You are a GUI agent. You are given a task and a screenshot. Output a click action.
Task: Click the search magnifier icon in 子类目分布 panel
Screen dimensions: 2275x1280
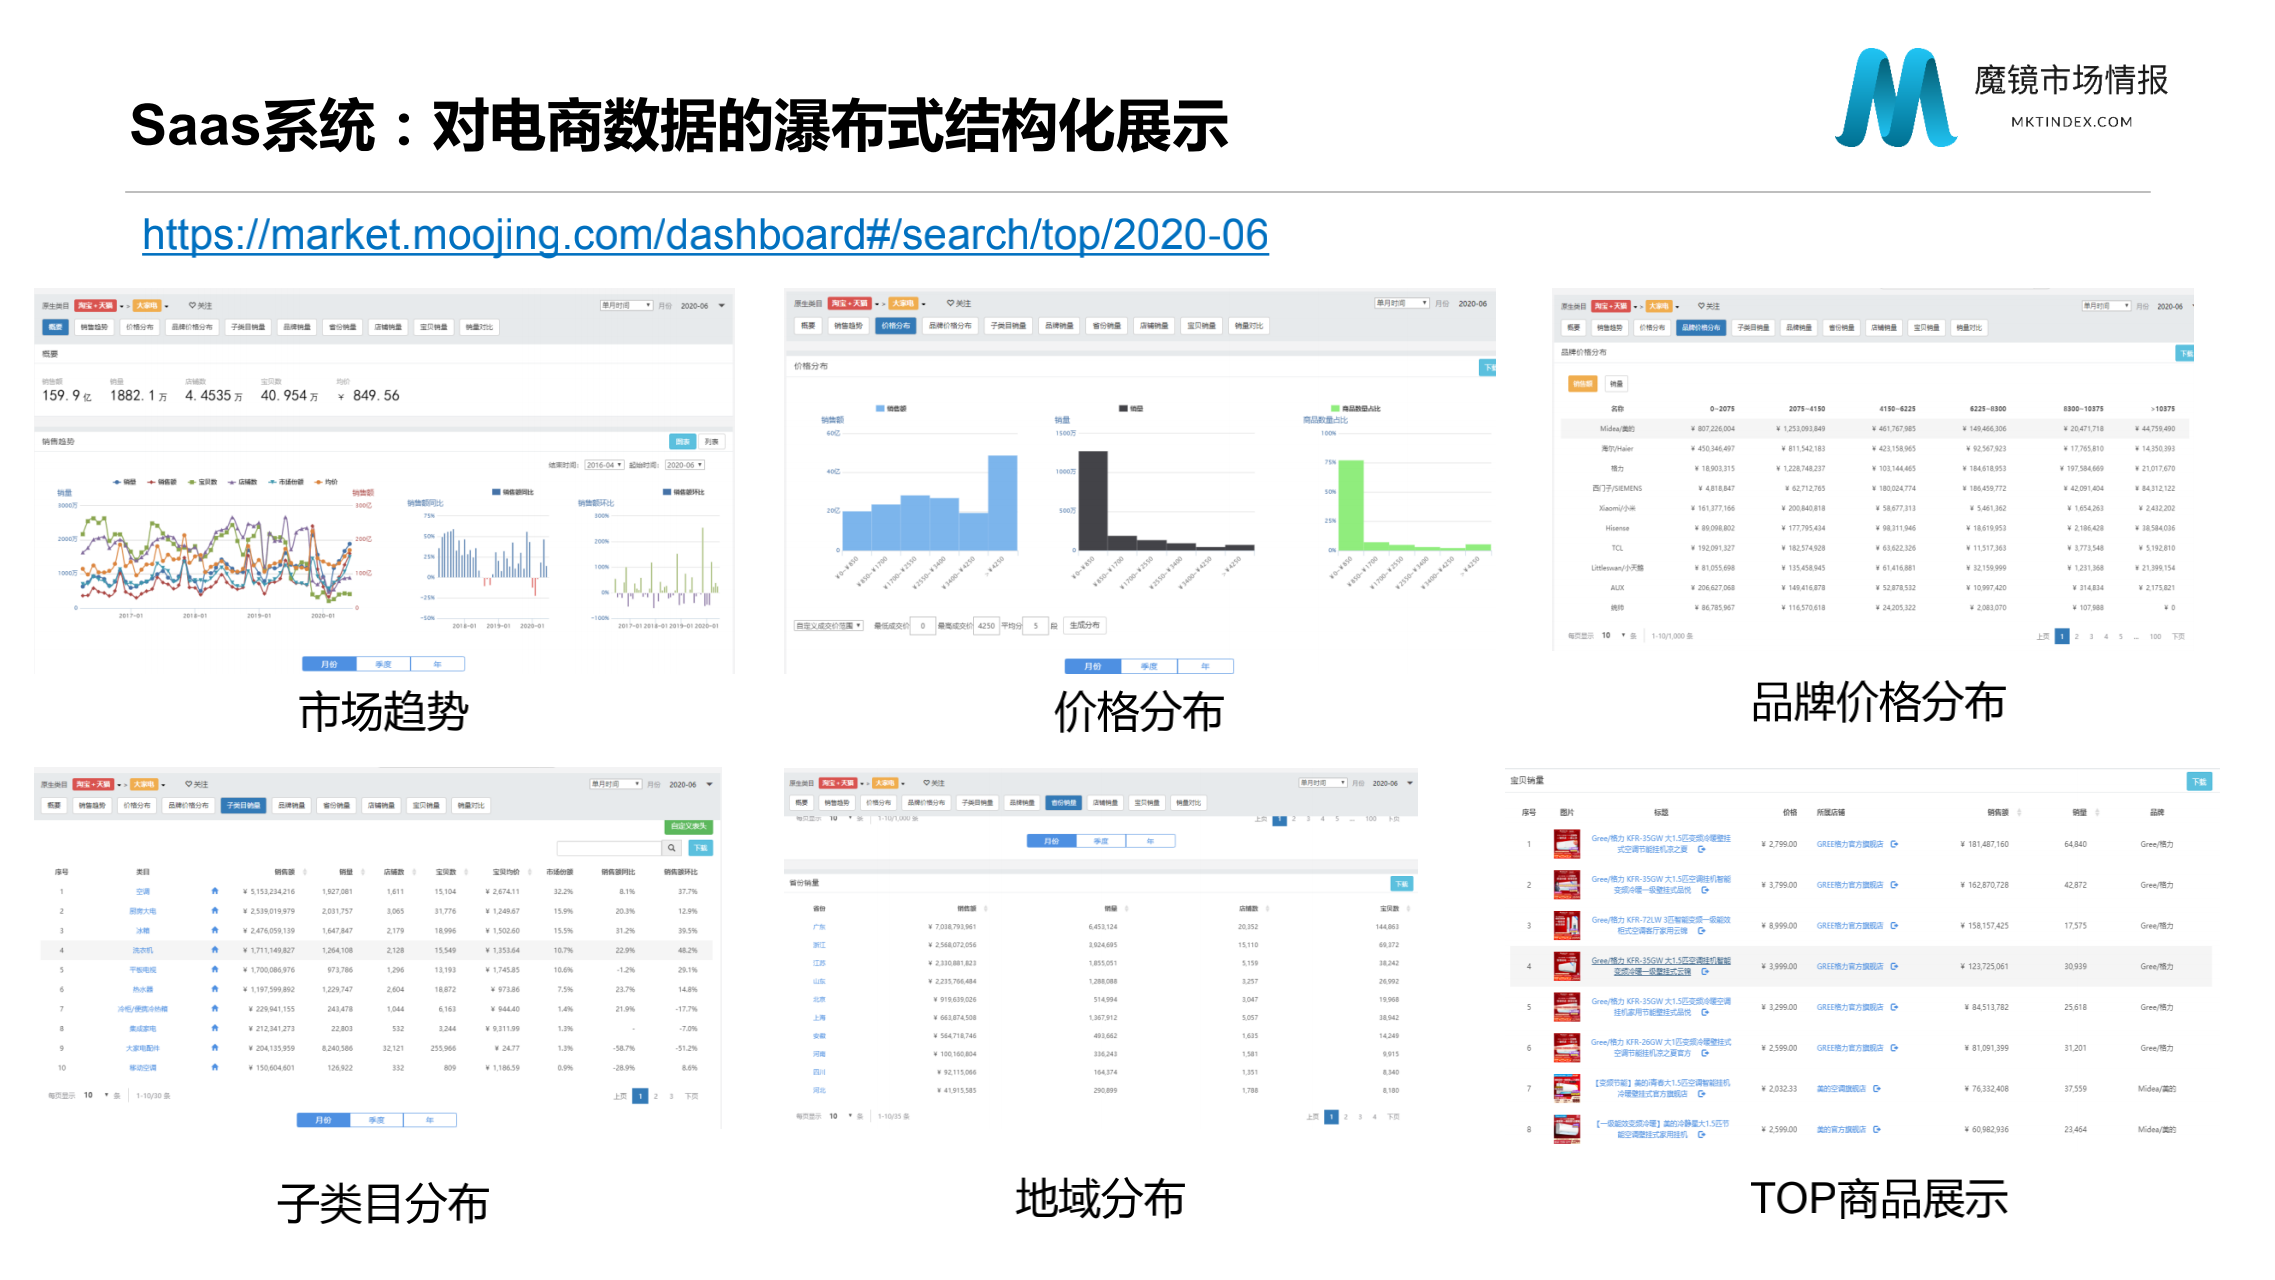click(x=671, y=848)
